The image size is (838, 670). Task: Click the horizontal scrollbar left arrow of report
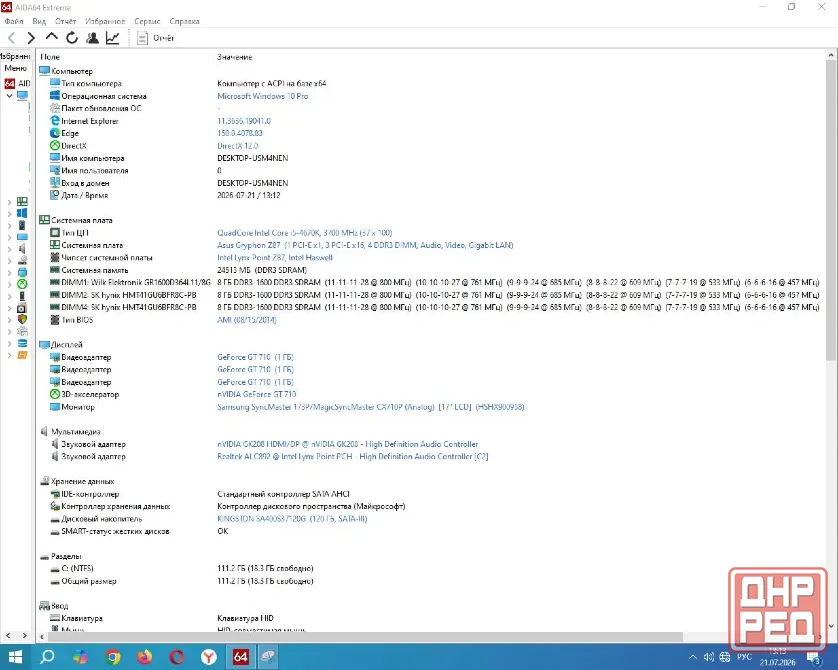tap(42, 637)
